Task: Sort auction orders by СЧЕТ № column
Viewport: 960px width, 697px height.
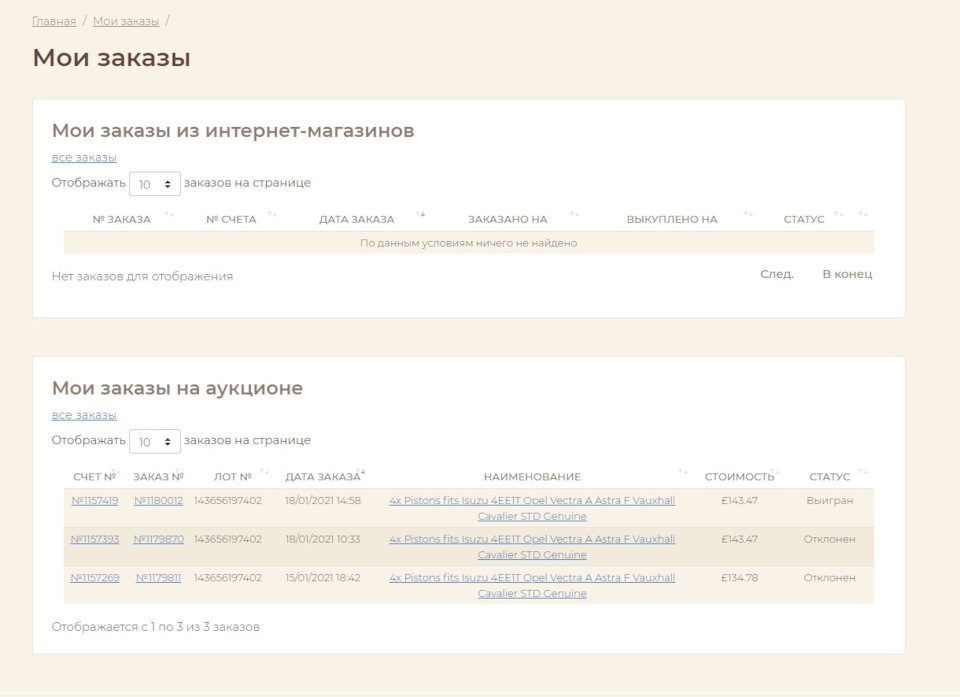Action: tap(94, 477)
